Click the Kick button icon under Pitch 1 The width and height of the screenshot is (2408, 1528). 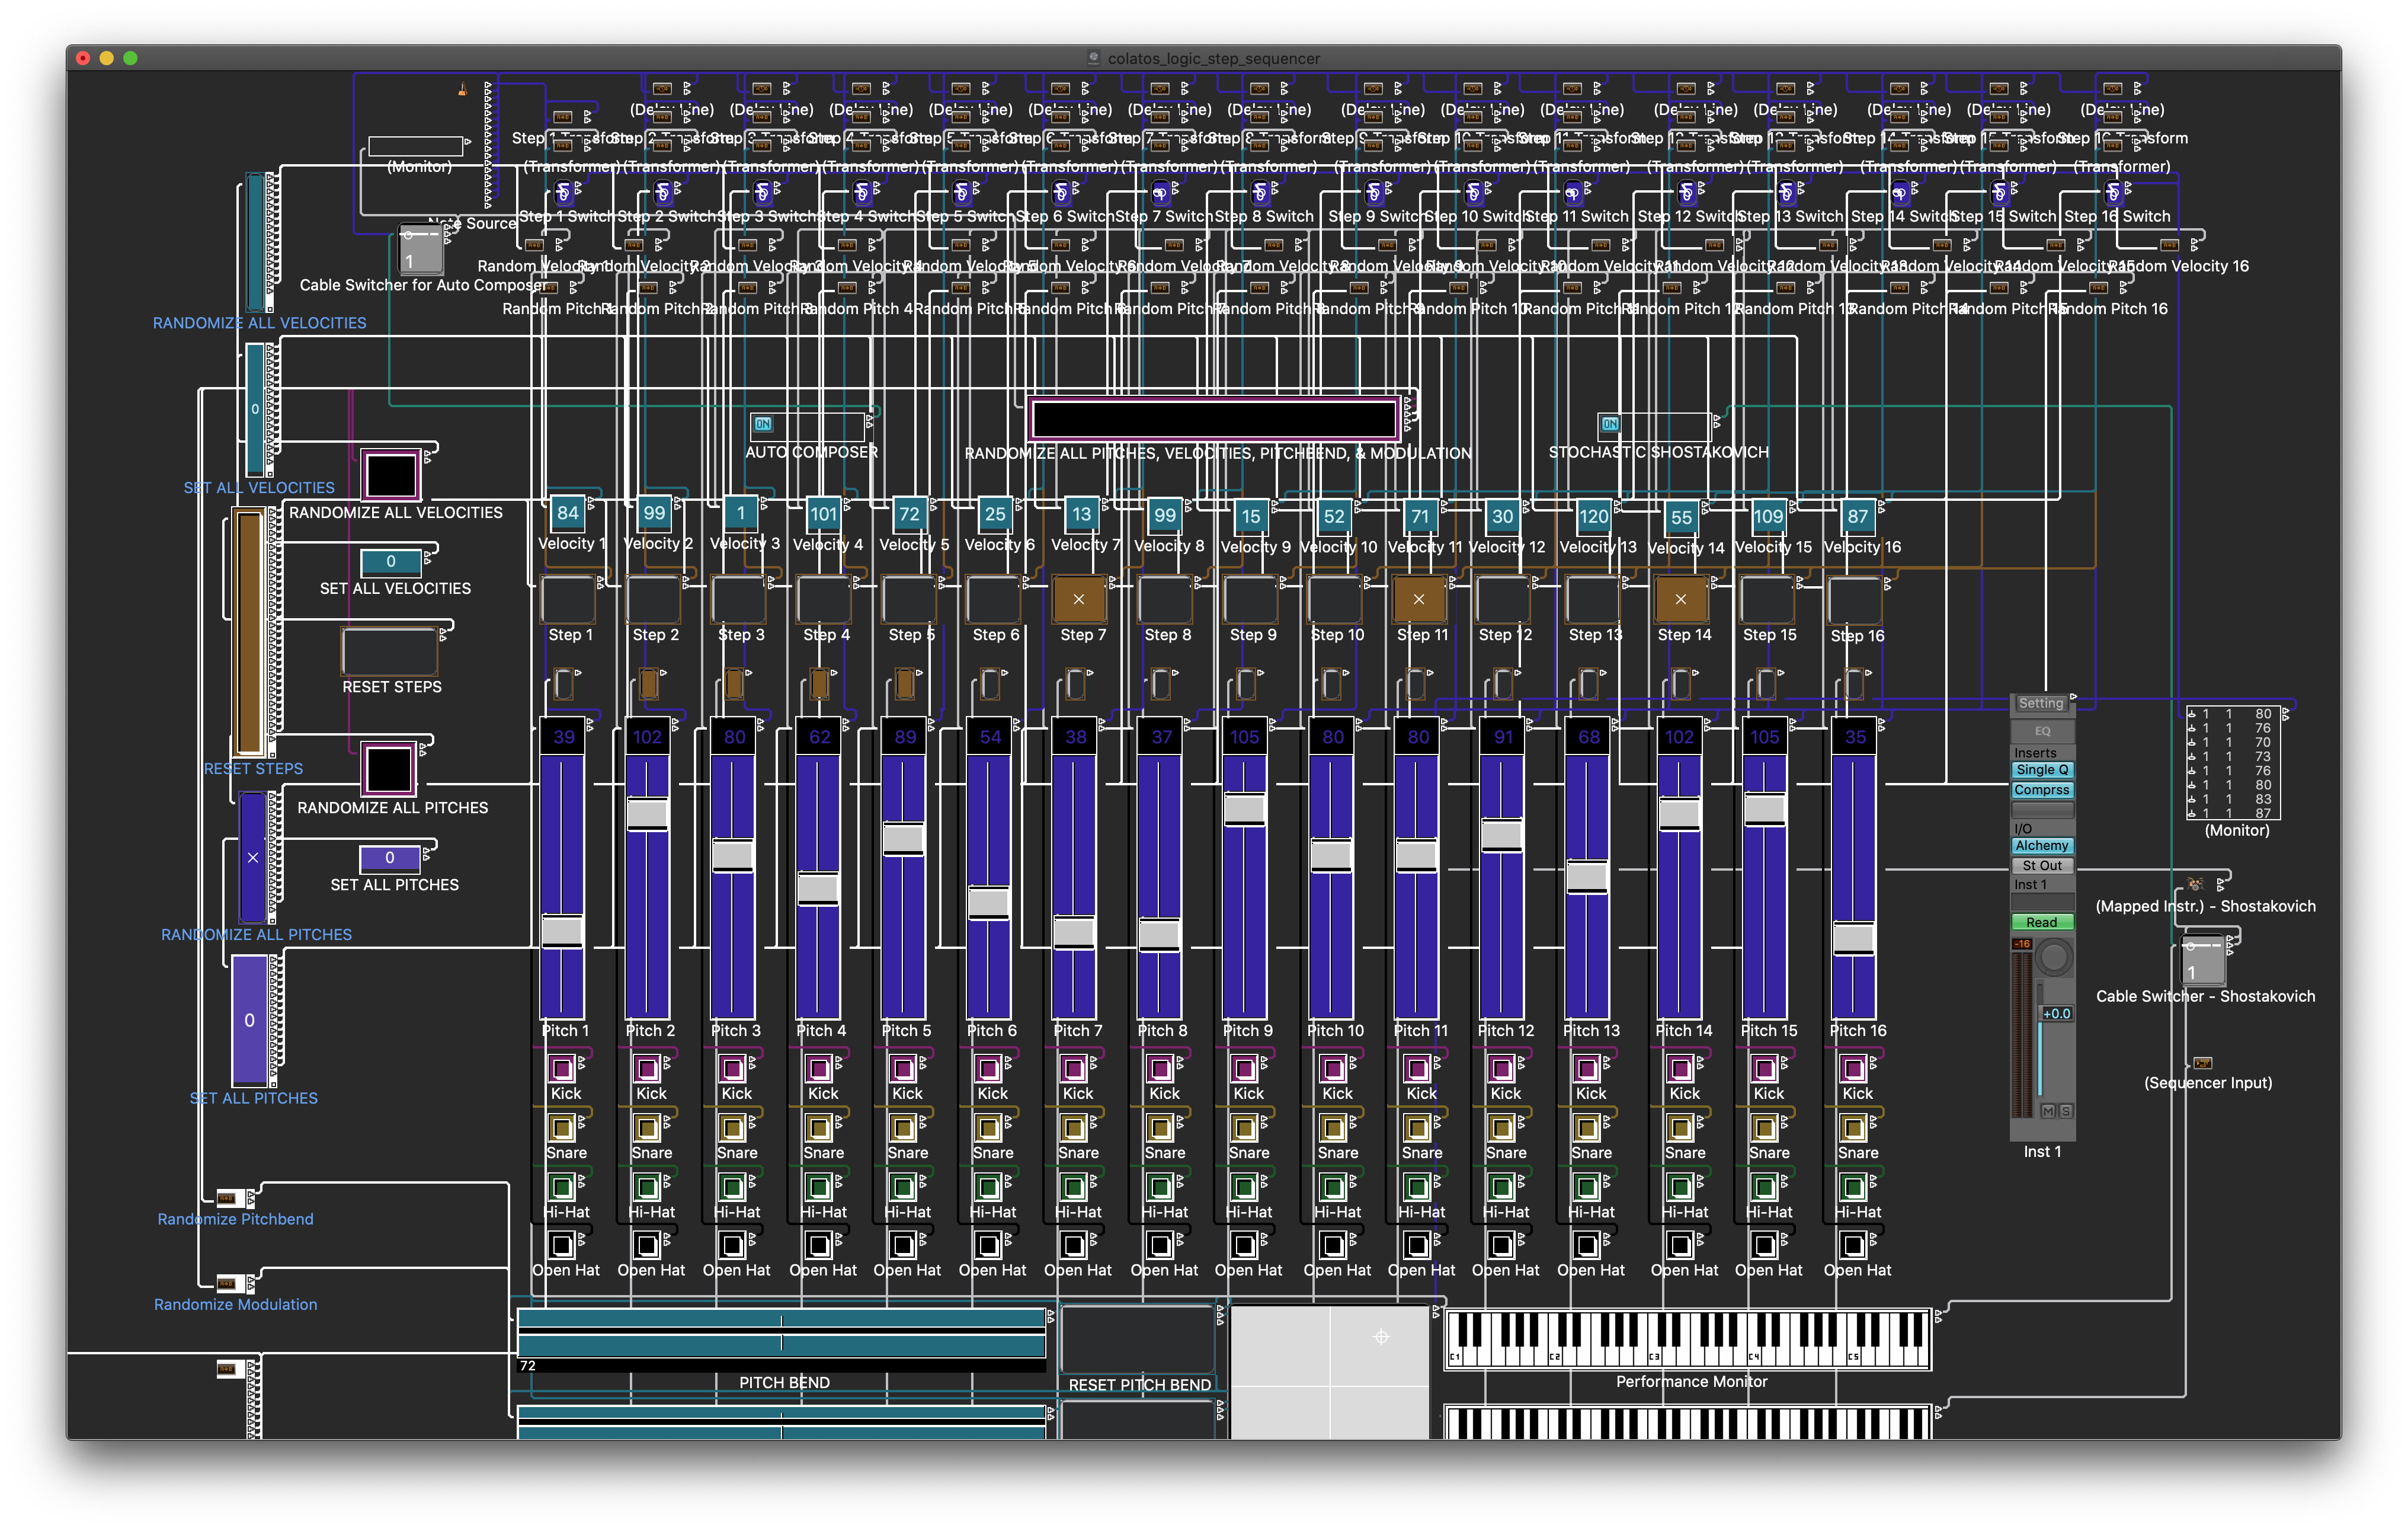[x=562, y=1069]
